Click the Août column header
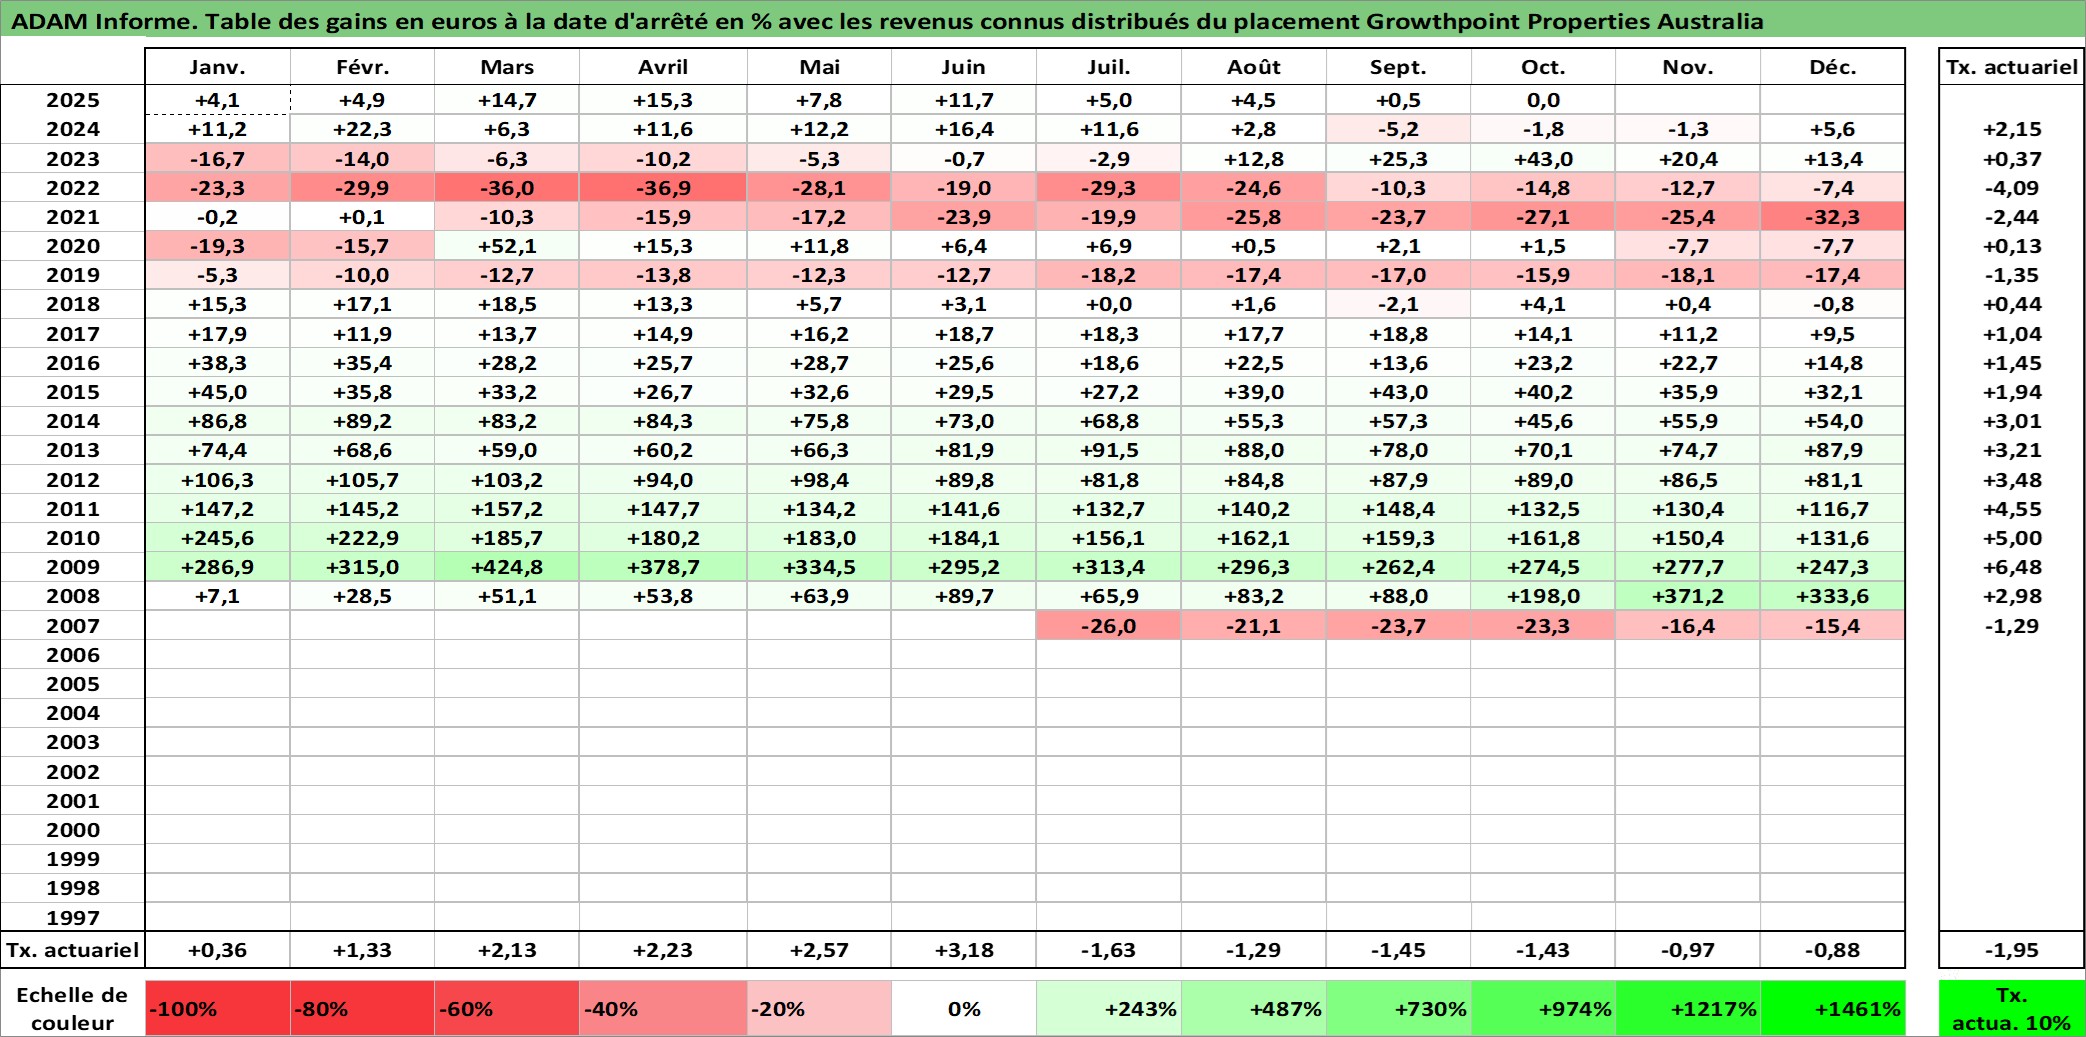This screenshot has height=1037, width=2086. click(1254, 67)
